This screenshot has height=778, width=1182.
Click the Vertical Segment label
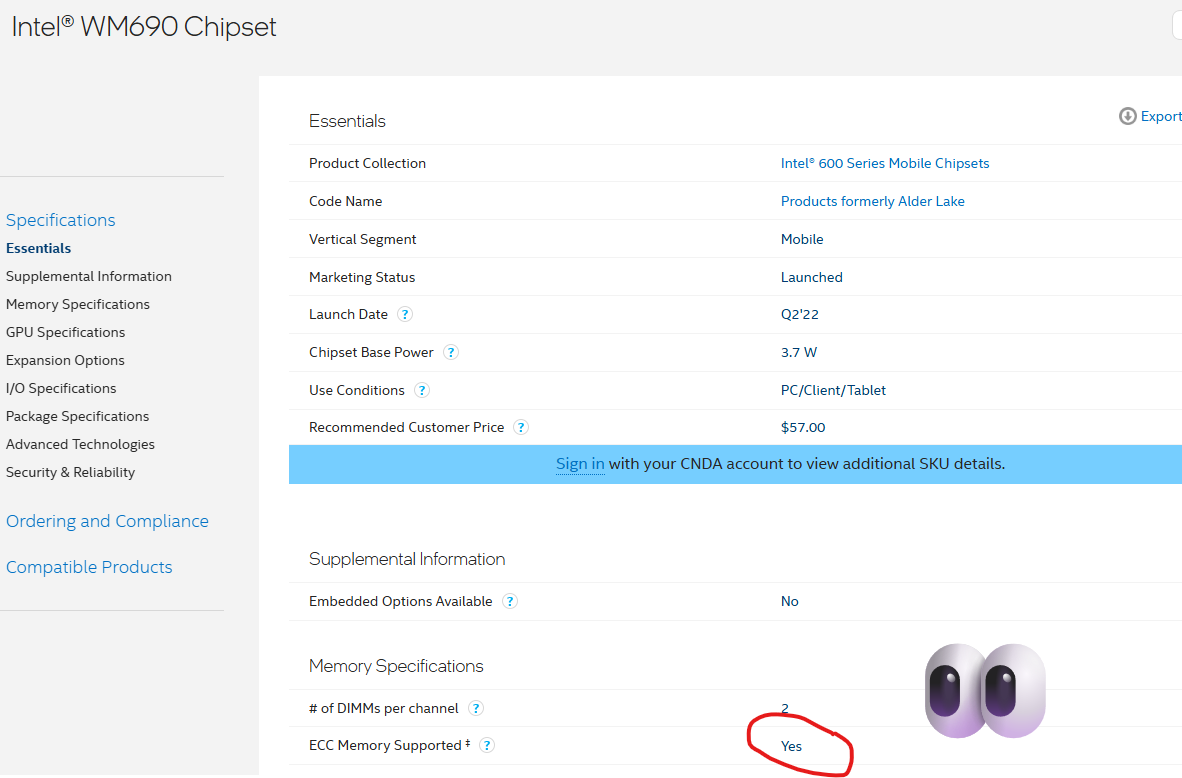point(362,239)
